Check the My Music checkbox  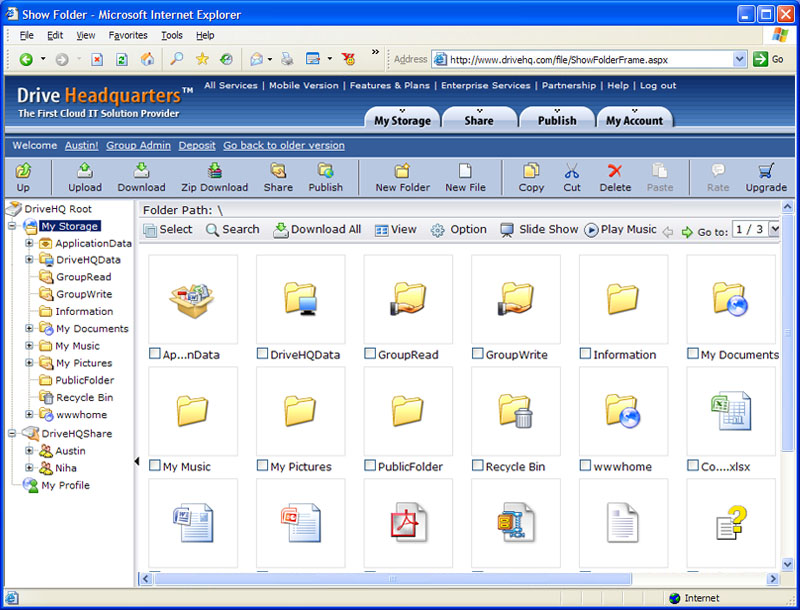click(155, 465)
